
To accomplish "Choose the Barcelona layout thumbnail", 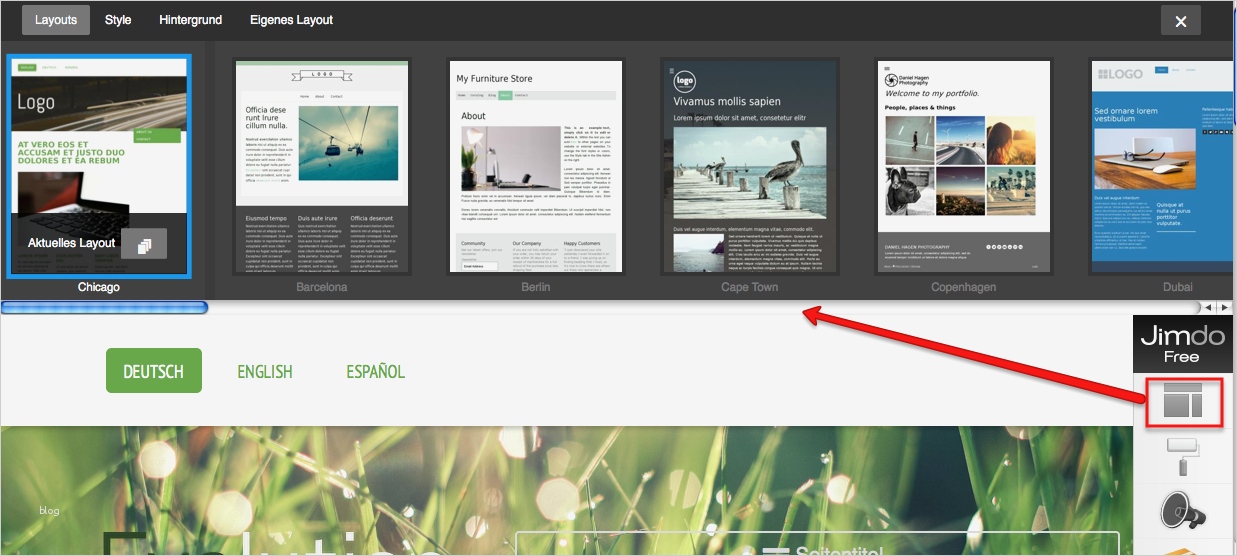I will click(x=322, y=166).
